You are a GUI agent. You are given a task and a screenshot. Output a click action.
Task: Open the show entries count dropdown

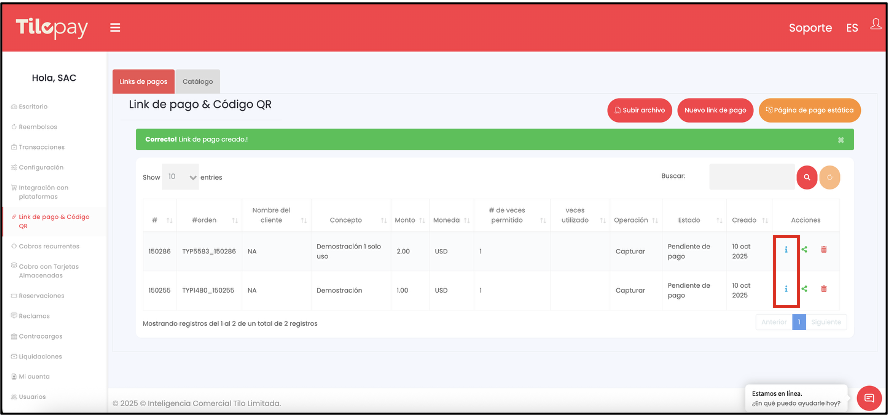click(x=181, y=177)
